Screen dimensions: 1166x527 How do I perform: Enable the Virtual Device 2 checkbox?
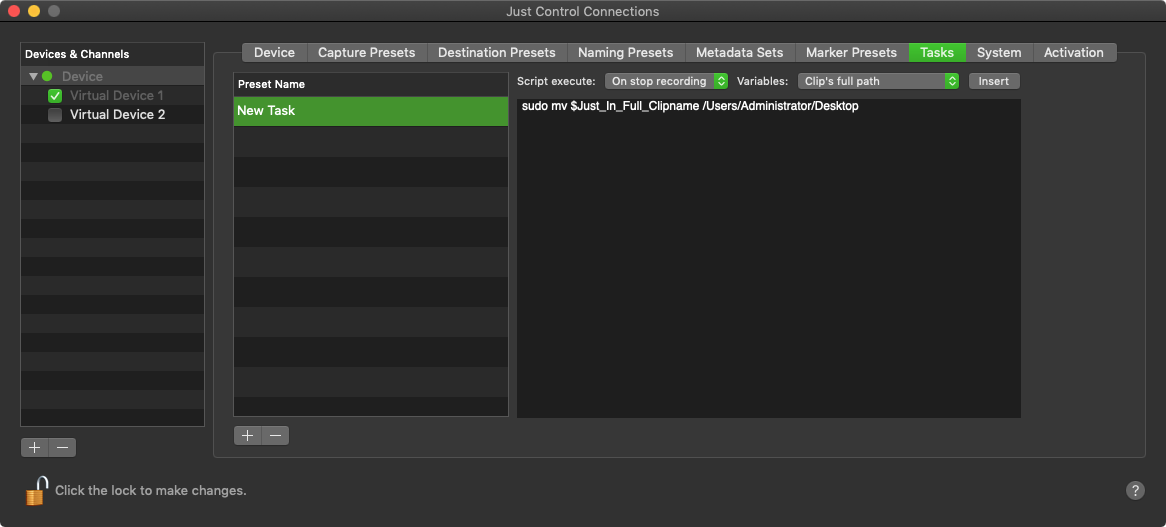click(x=54, y=114)
